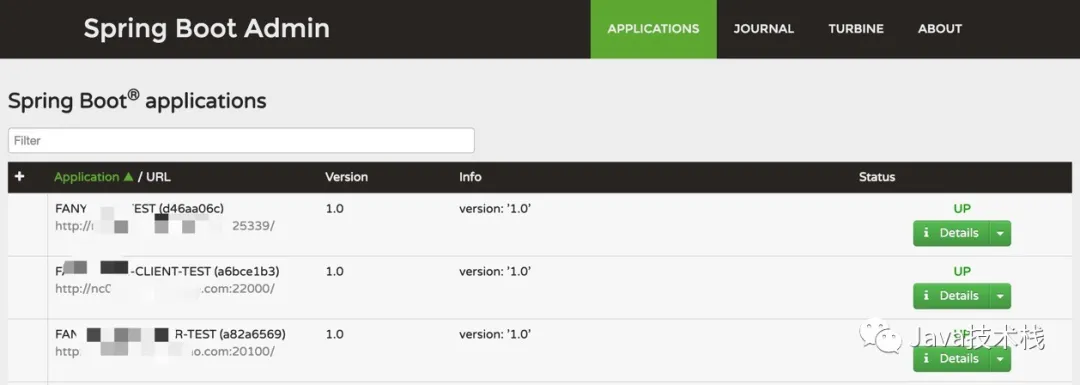Sort by Version column header
The width and height of the screenshot is (1080, 385).
pos(346,177)
